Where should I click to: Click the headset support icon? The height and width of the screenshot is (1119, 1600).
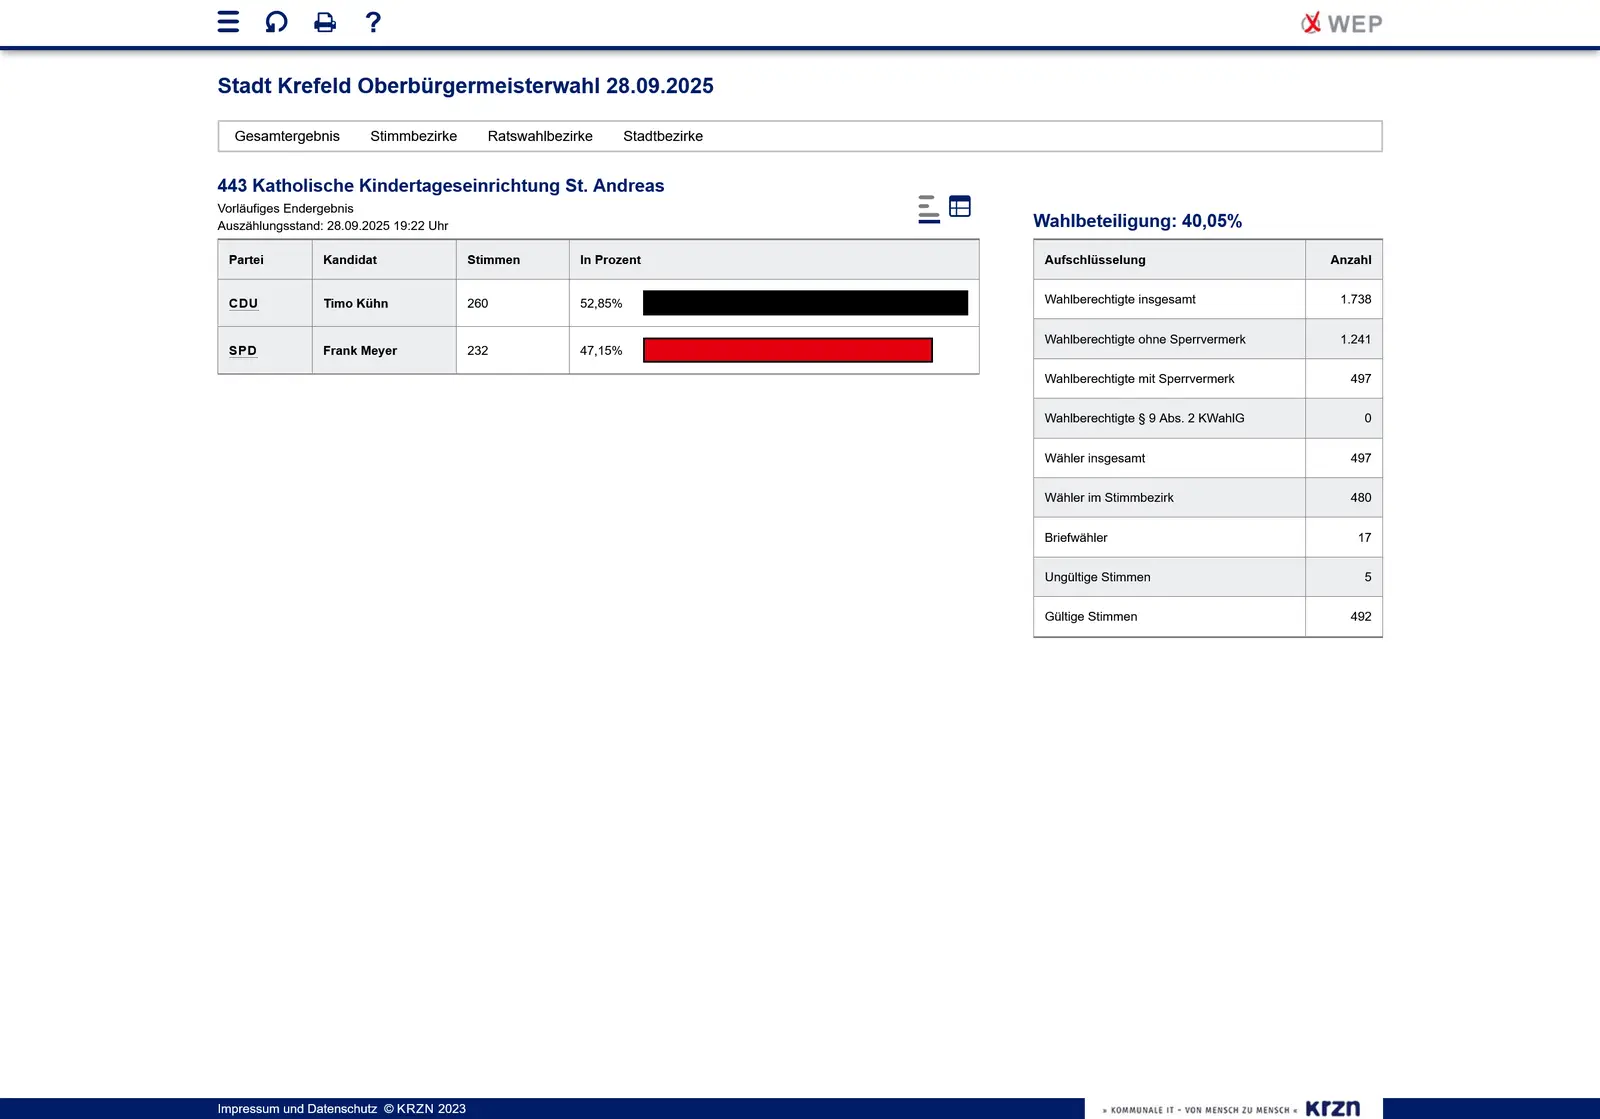click(276, 22)
